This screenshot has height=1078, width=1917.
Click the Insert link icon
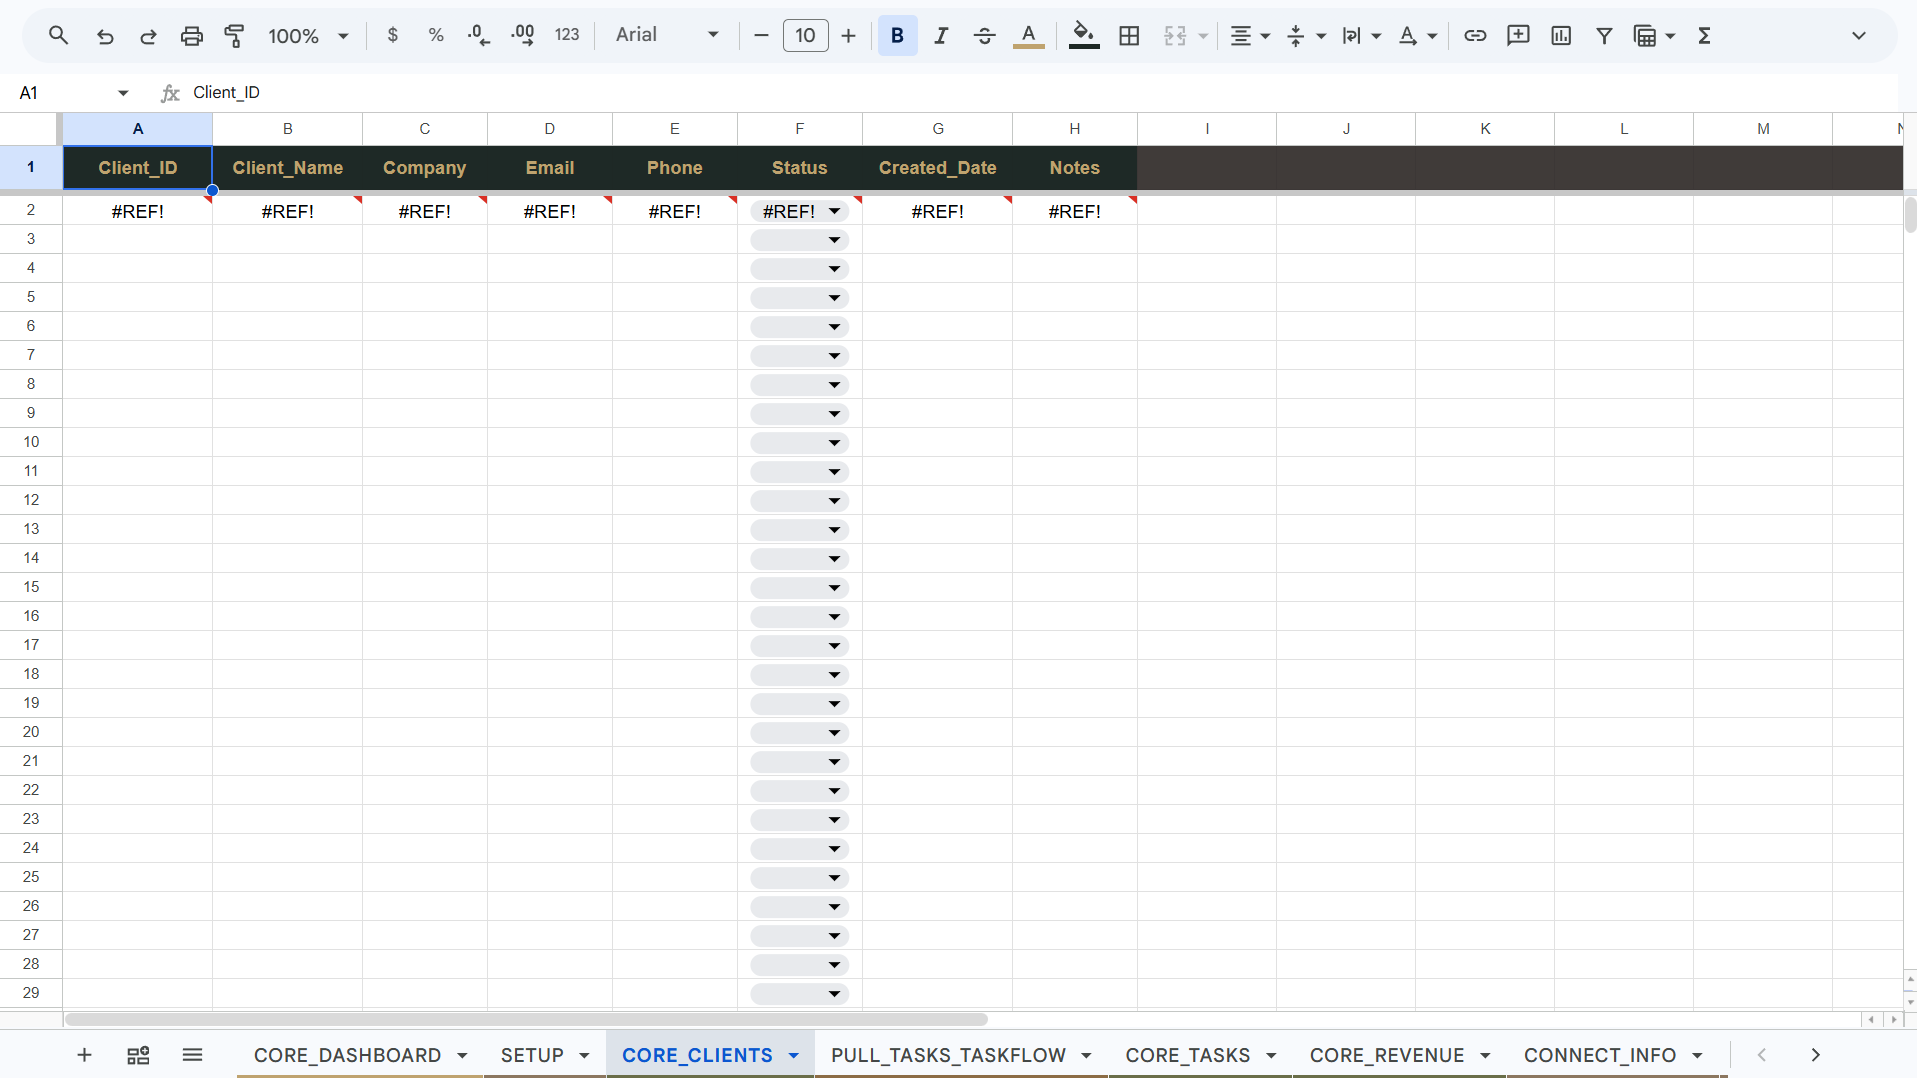click(1475, 36)
